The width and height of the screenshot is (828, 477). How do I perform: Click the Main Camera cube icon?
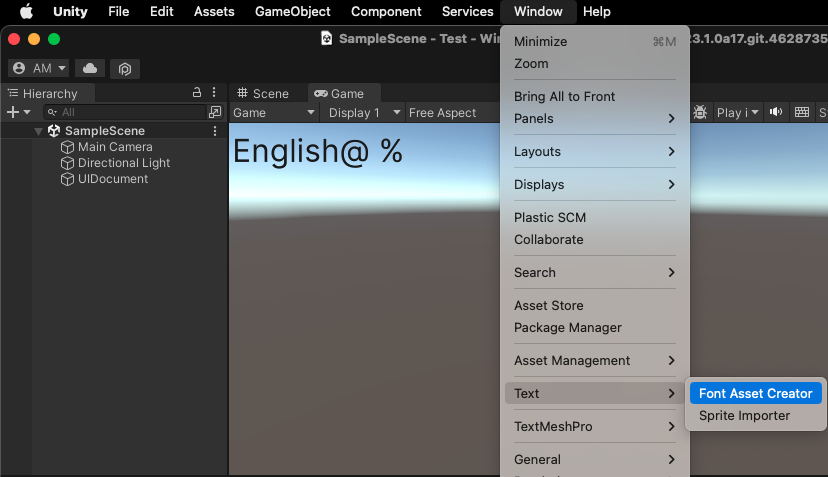[x=67, y=147]
